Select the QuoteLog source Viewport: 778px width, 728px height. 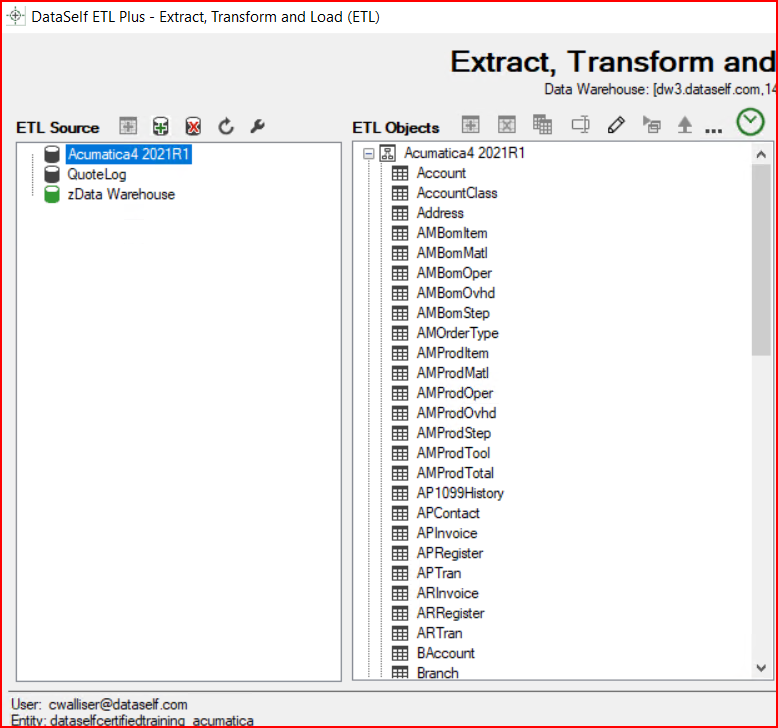96,174
